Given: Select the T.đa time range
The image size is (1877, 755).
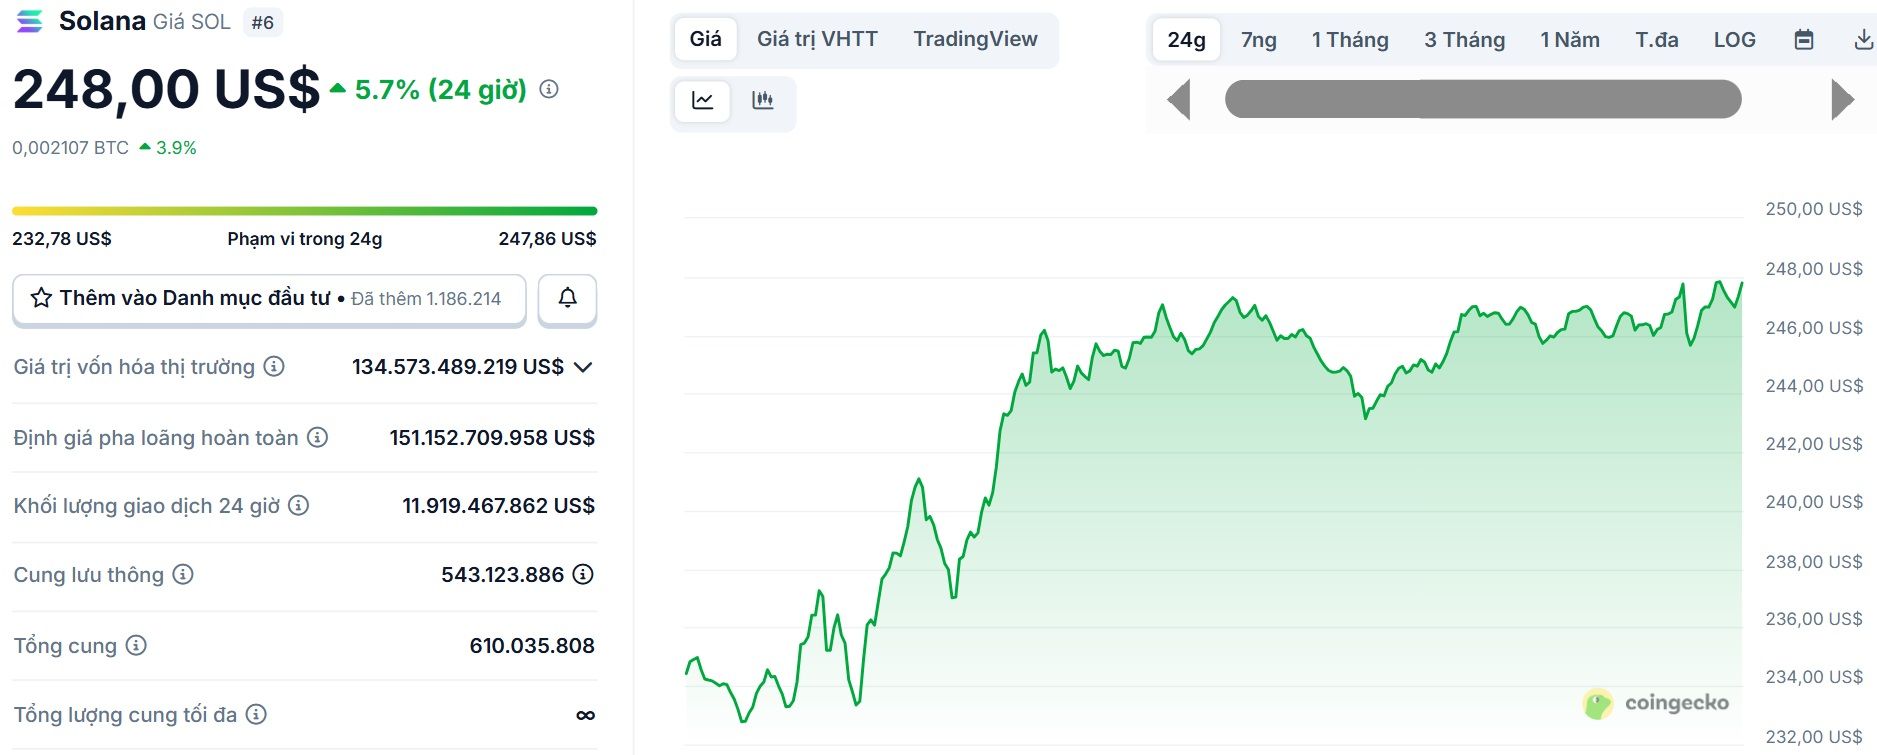Looking at the screenshot, I should pos(1657,40).
